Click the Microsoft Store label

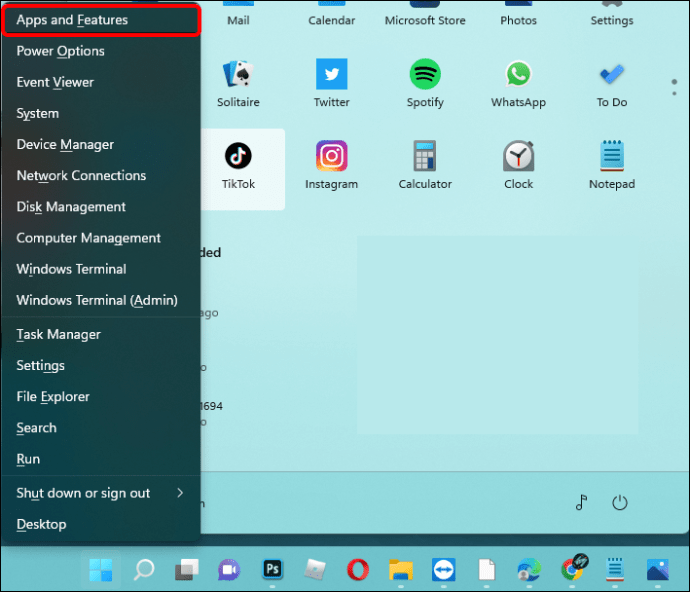pyautogui.click(x=425, y=20)
